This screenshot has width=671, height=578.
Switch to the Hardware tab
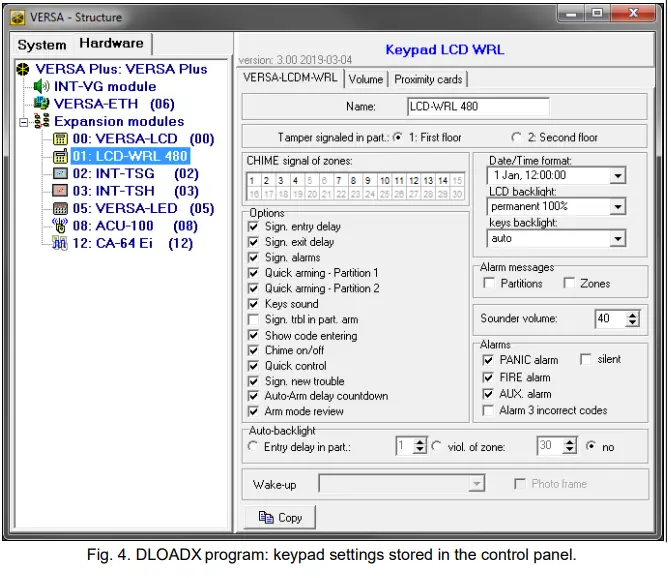(111, 43)
